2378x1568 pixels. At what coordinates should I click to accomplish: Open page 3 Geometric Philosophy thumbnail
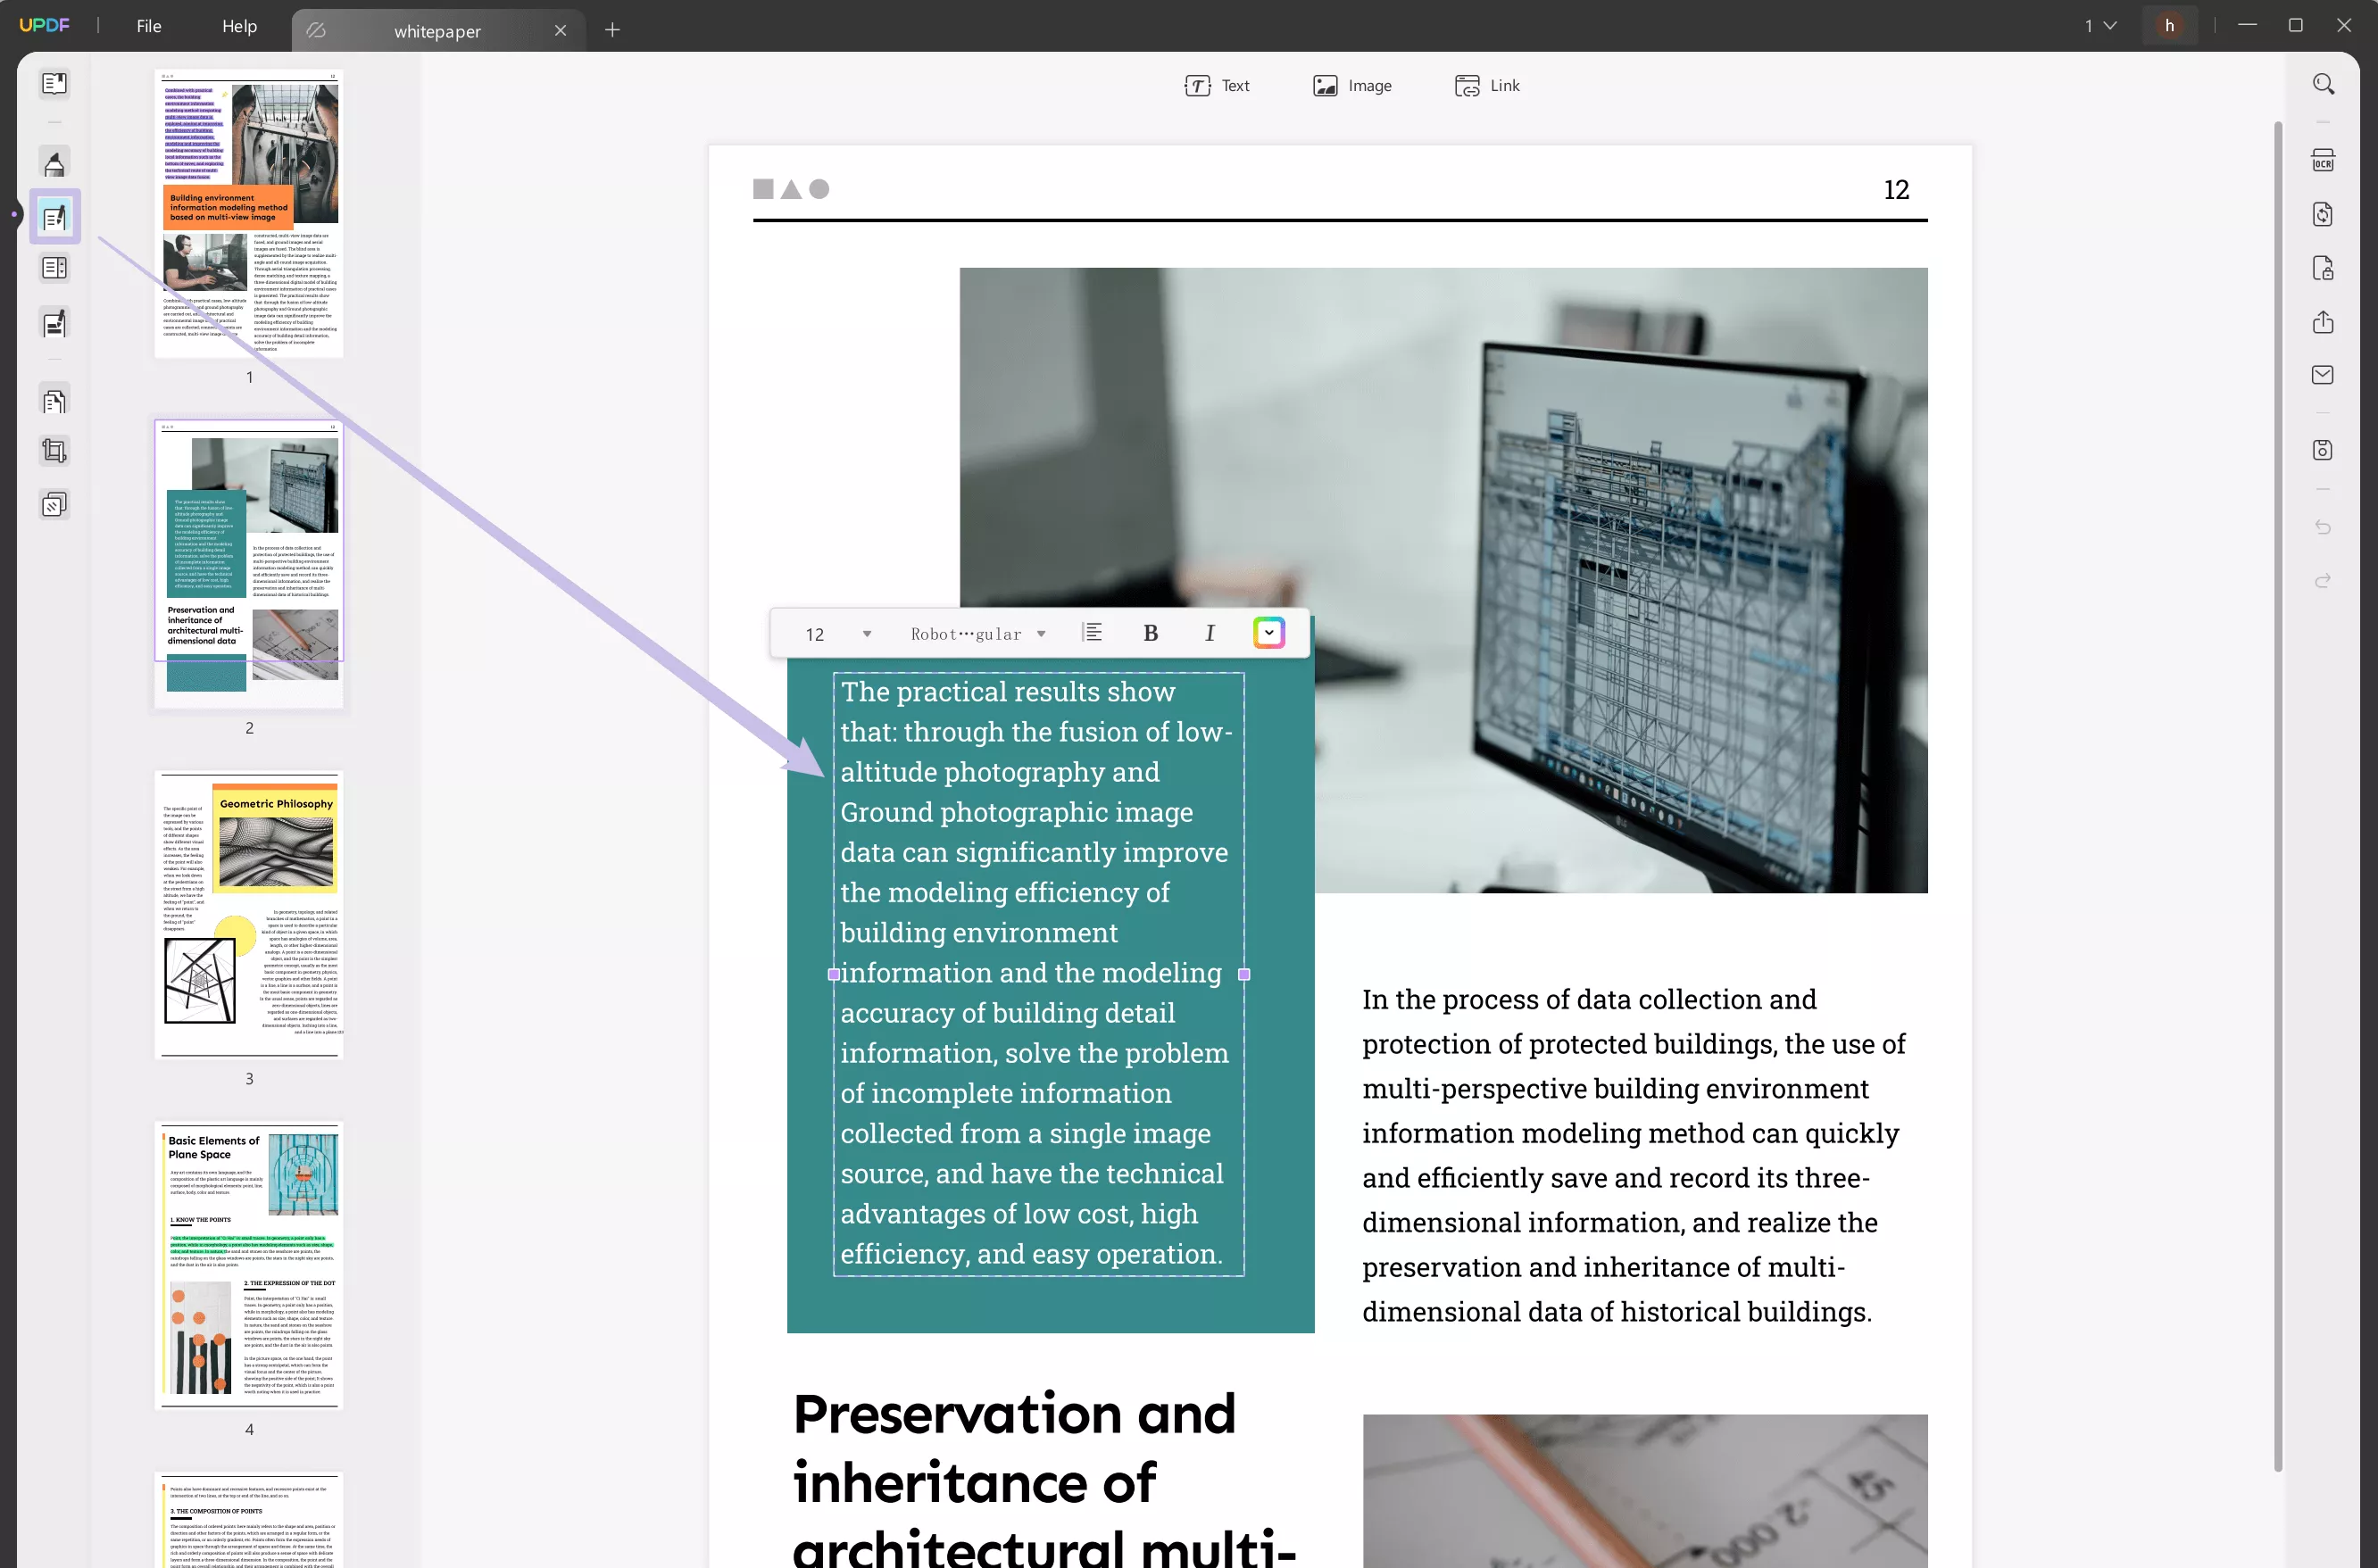tap(249, 915)
